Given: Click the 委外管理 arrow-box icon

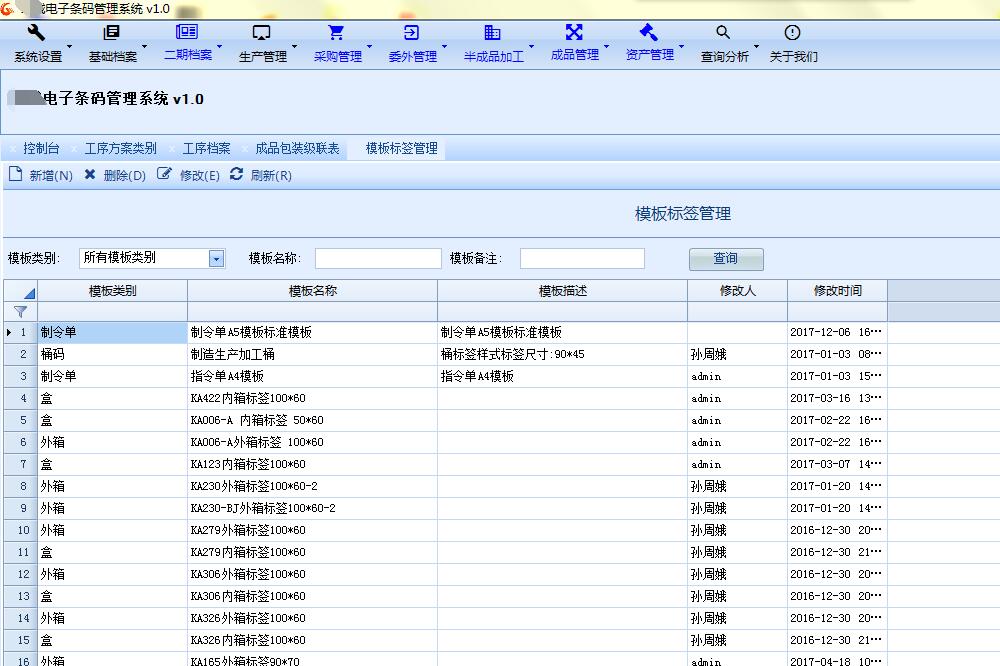Looking at the screenshot, I should pyautogui.click(x=411, y=33).
